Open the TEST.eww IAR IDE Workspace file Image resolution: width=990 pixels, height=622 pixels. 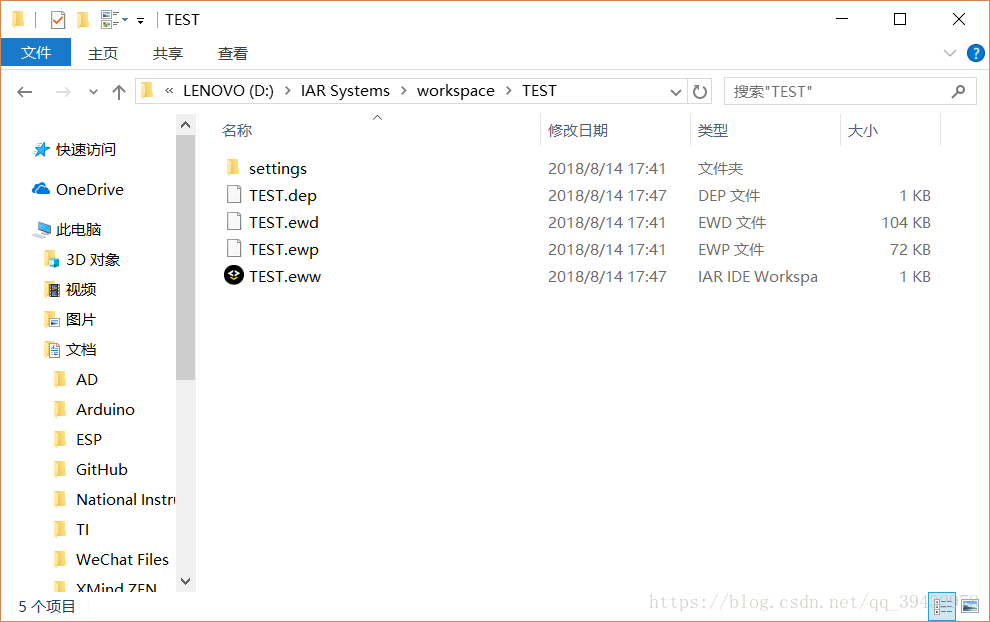point(284,276)
